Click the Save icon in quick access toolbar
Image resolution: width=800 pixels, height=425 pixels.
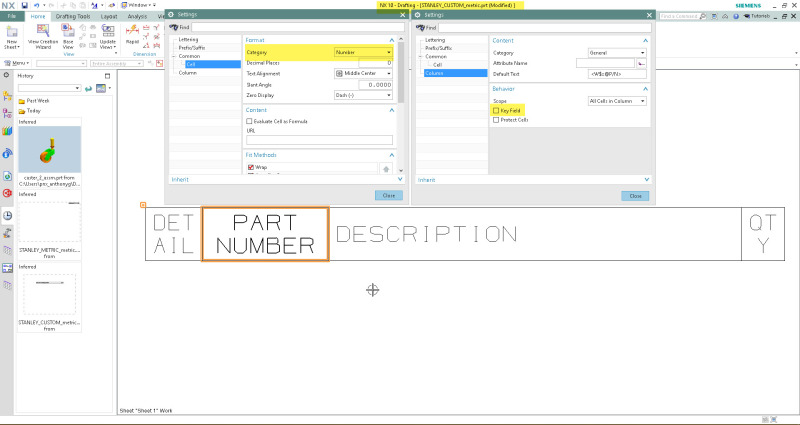pyautogui.click(x=24, y=5)
